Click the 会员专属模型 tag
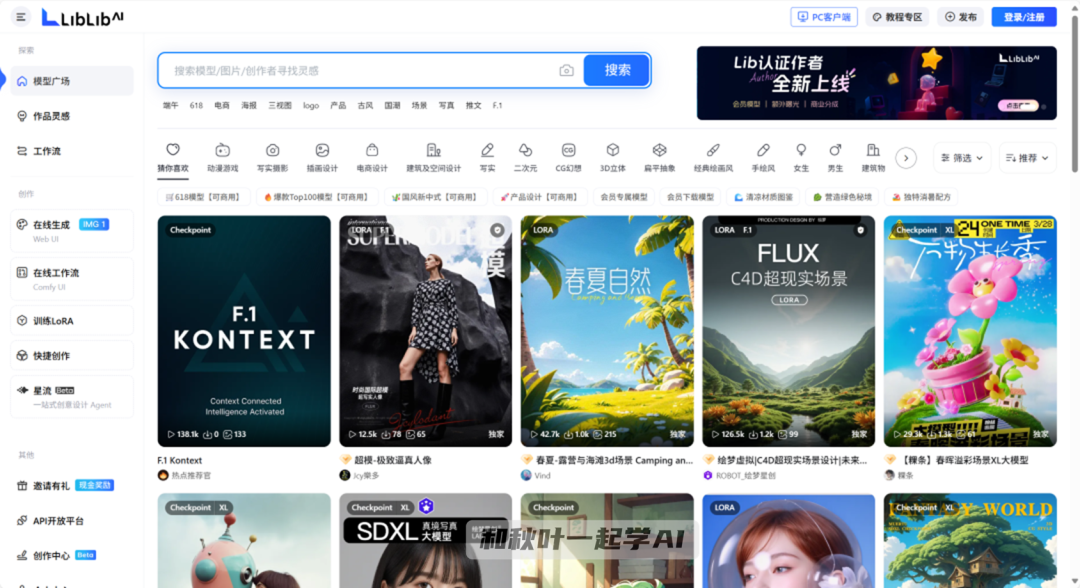 tap(623, 197)
